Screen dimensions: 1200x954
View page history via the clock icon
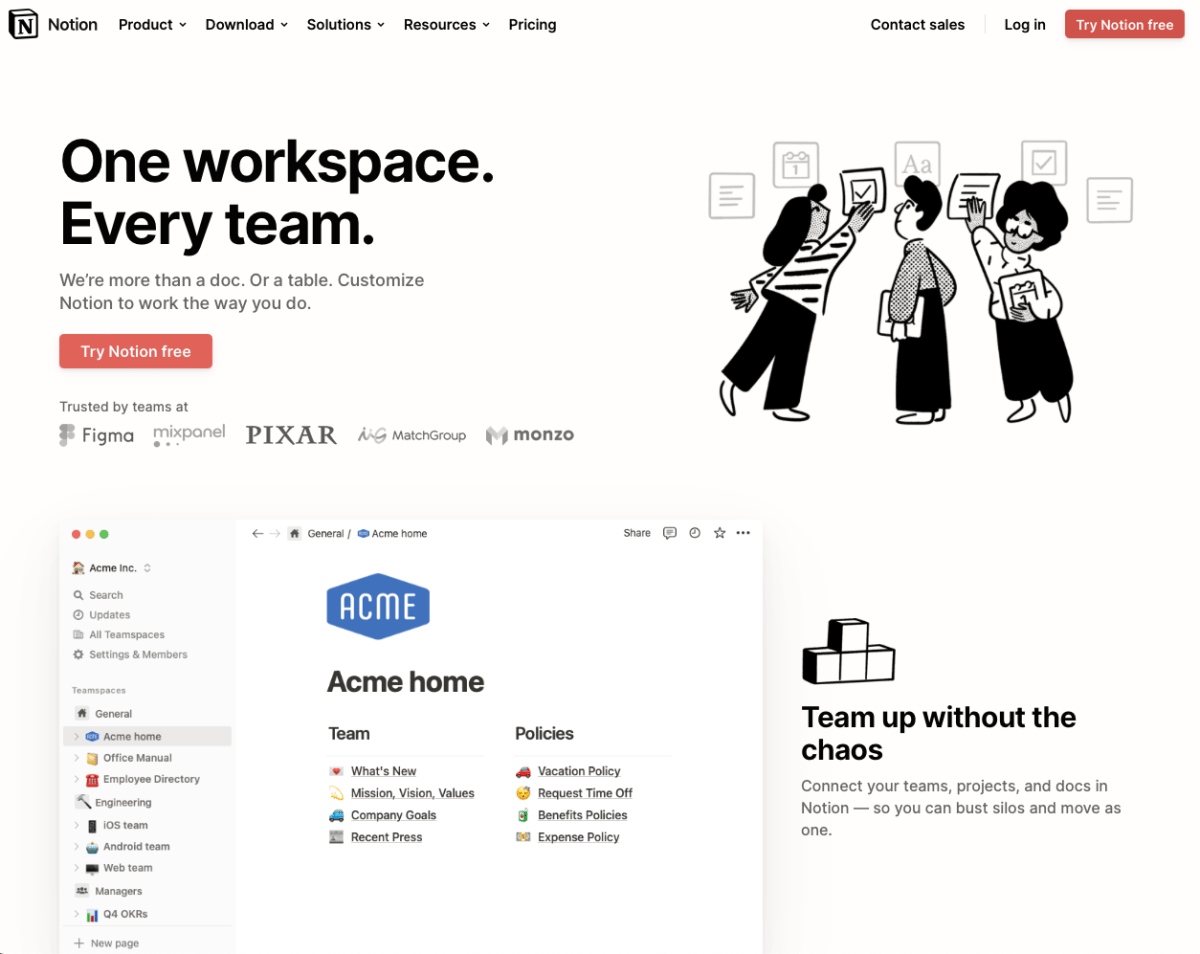click(x=694, y=533)
